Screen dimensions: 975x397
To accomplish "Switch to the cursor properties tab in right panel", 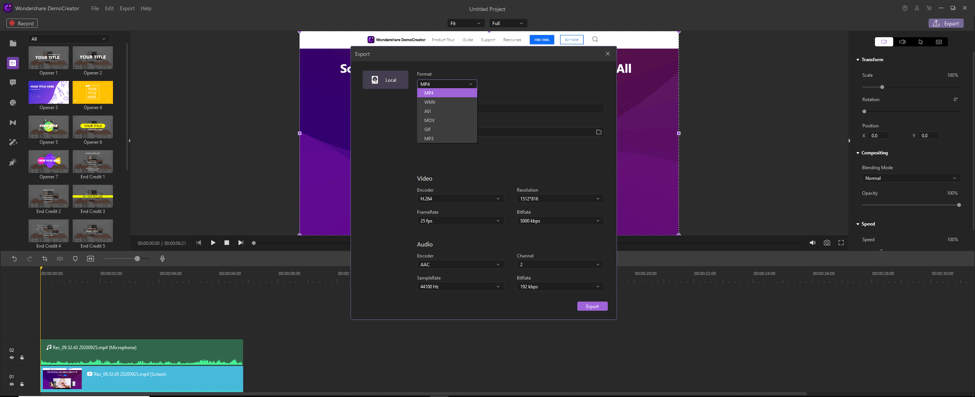I will point(920,42).
